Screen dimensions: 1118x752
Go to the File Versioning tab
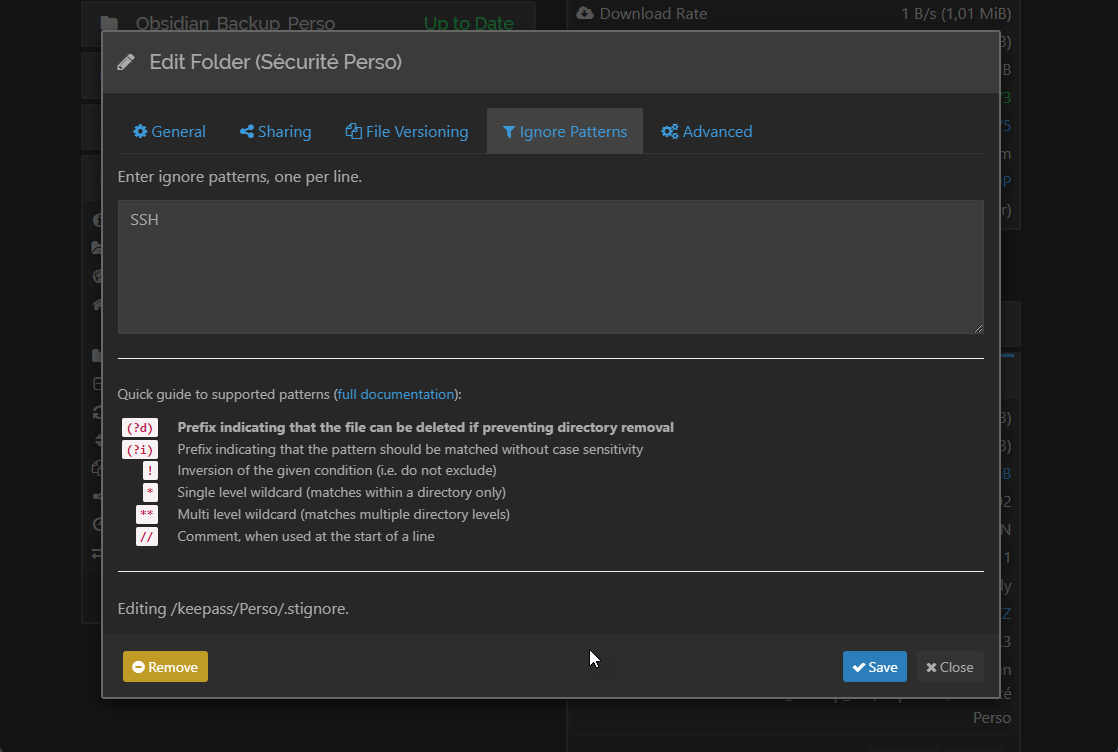pos(407,132)
